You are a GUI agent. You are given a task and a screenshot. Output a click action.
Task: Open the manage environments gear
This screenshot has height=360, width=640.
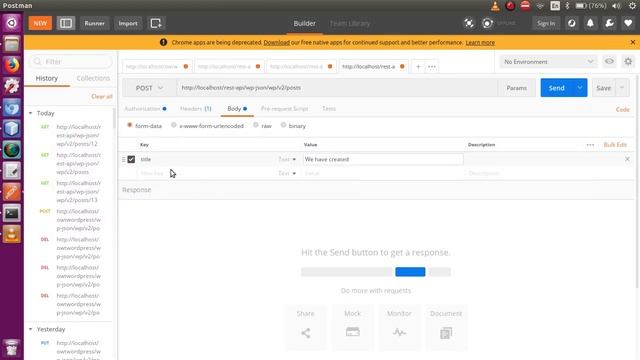coord(628,62)
